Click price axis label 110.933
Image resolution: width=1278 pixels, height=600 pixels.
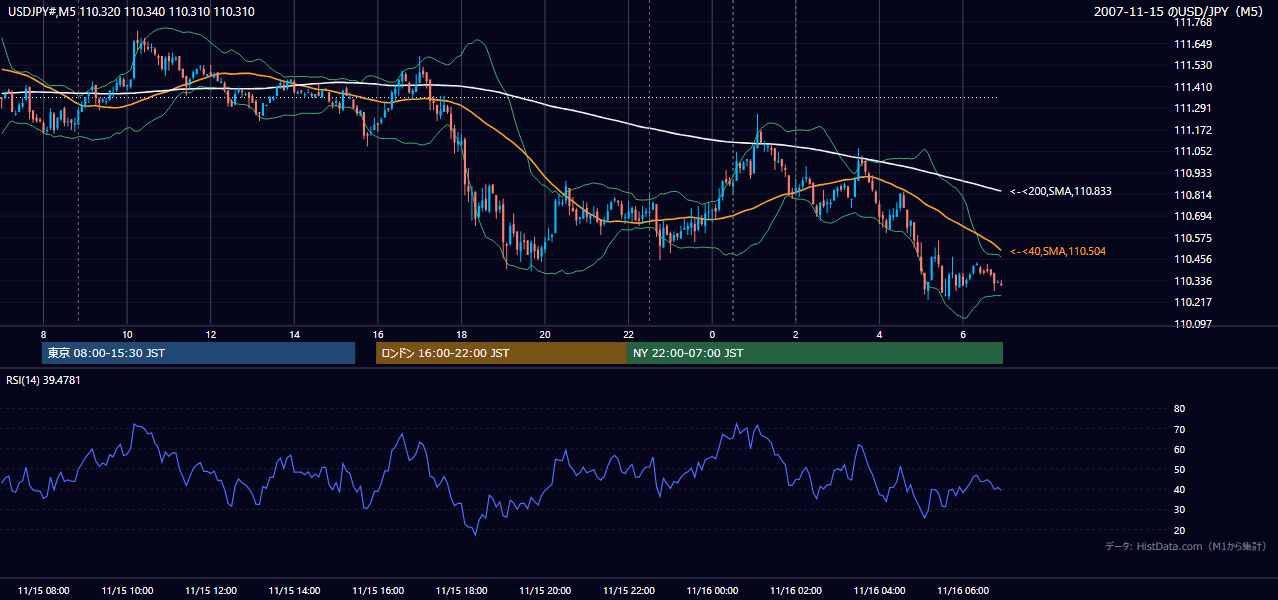pos(1193,173)
